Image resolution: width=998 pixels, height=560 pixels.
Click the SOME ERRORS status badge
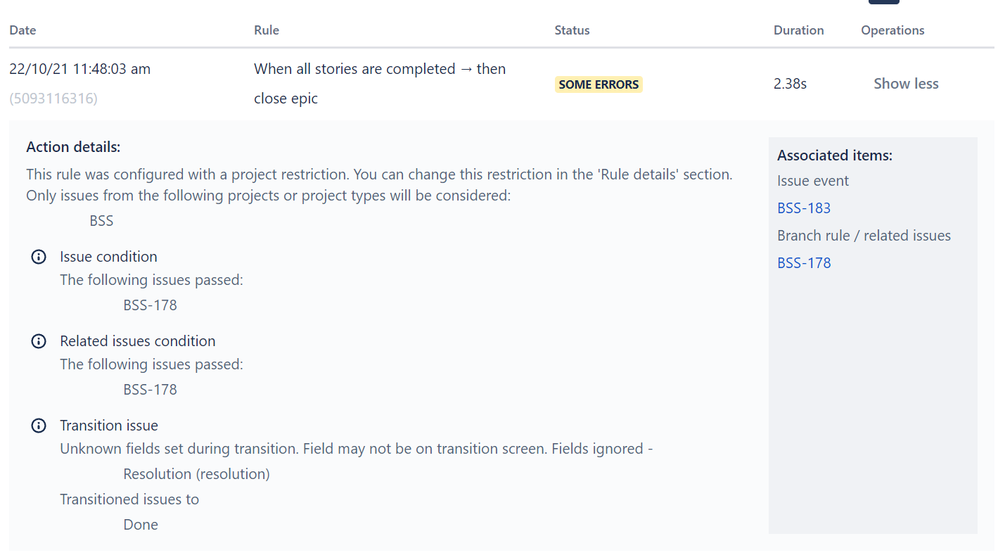pyautogui.click(x=598, y=85)
